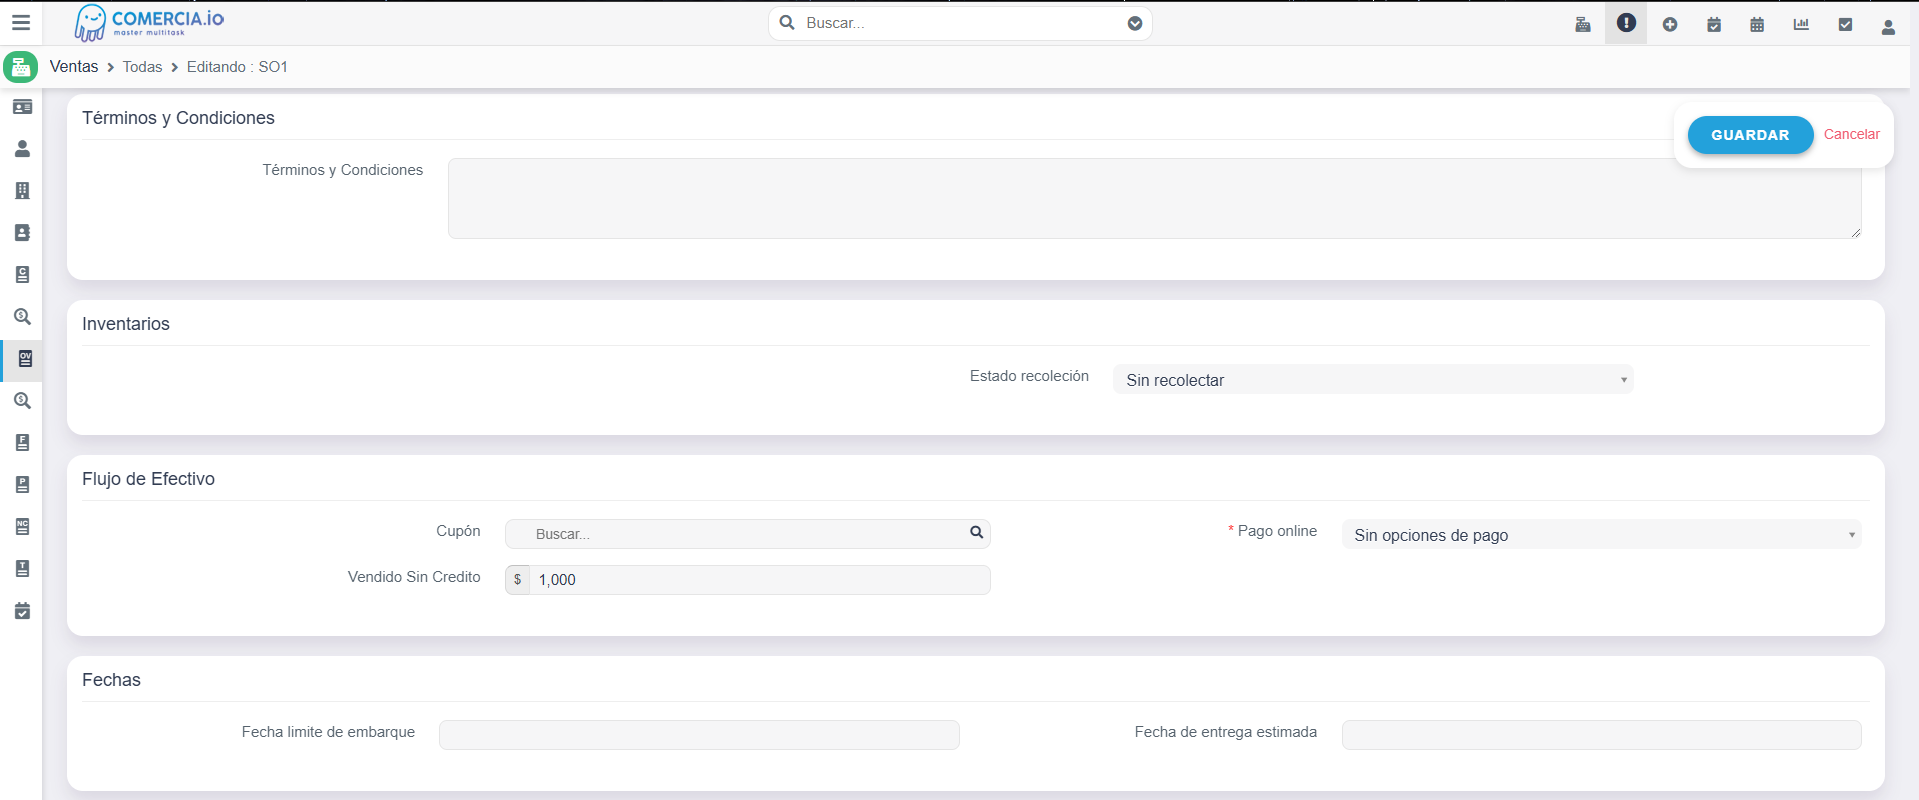Expand the top search options arrow
This screenshot has width=1919, height=800.
click(x=1135, y=23)
